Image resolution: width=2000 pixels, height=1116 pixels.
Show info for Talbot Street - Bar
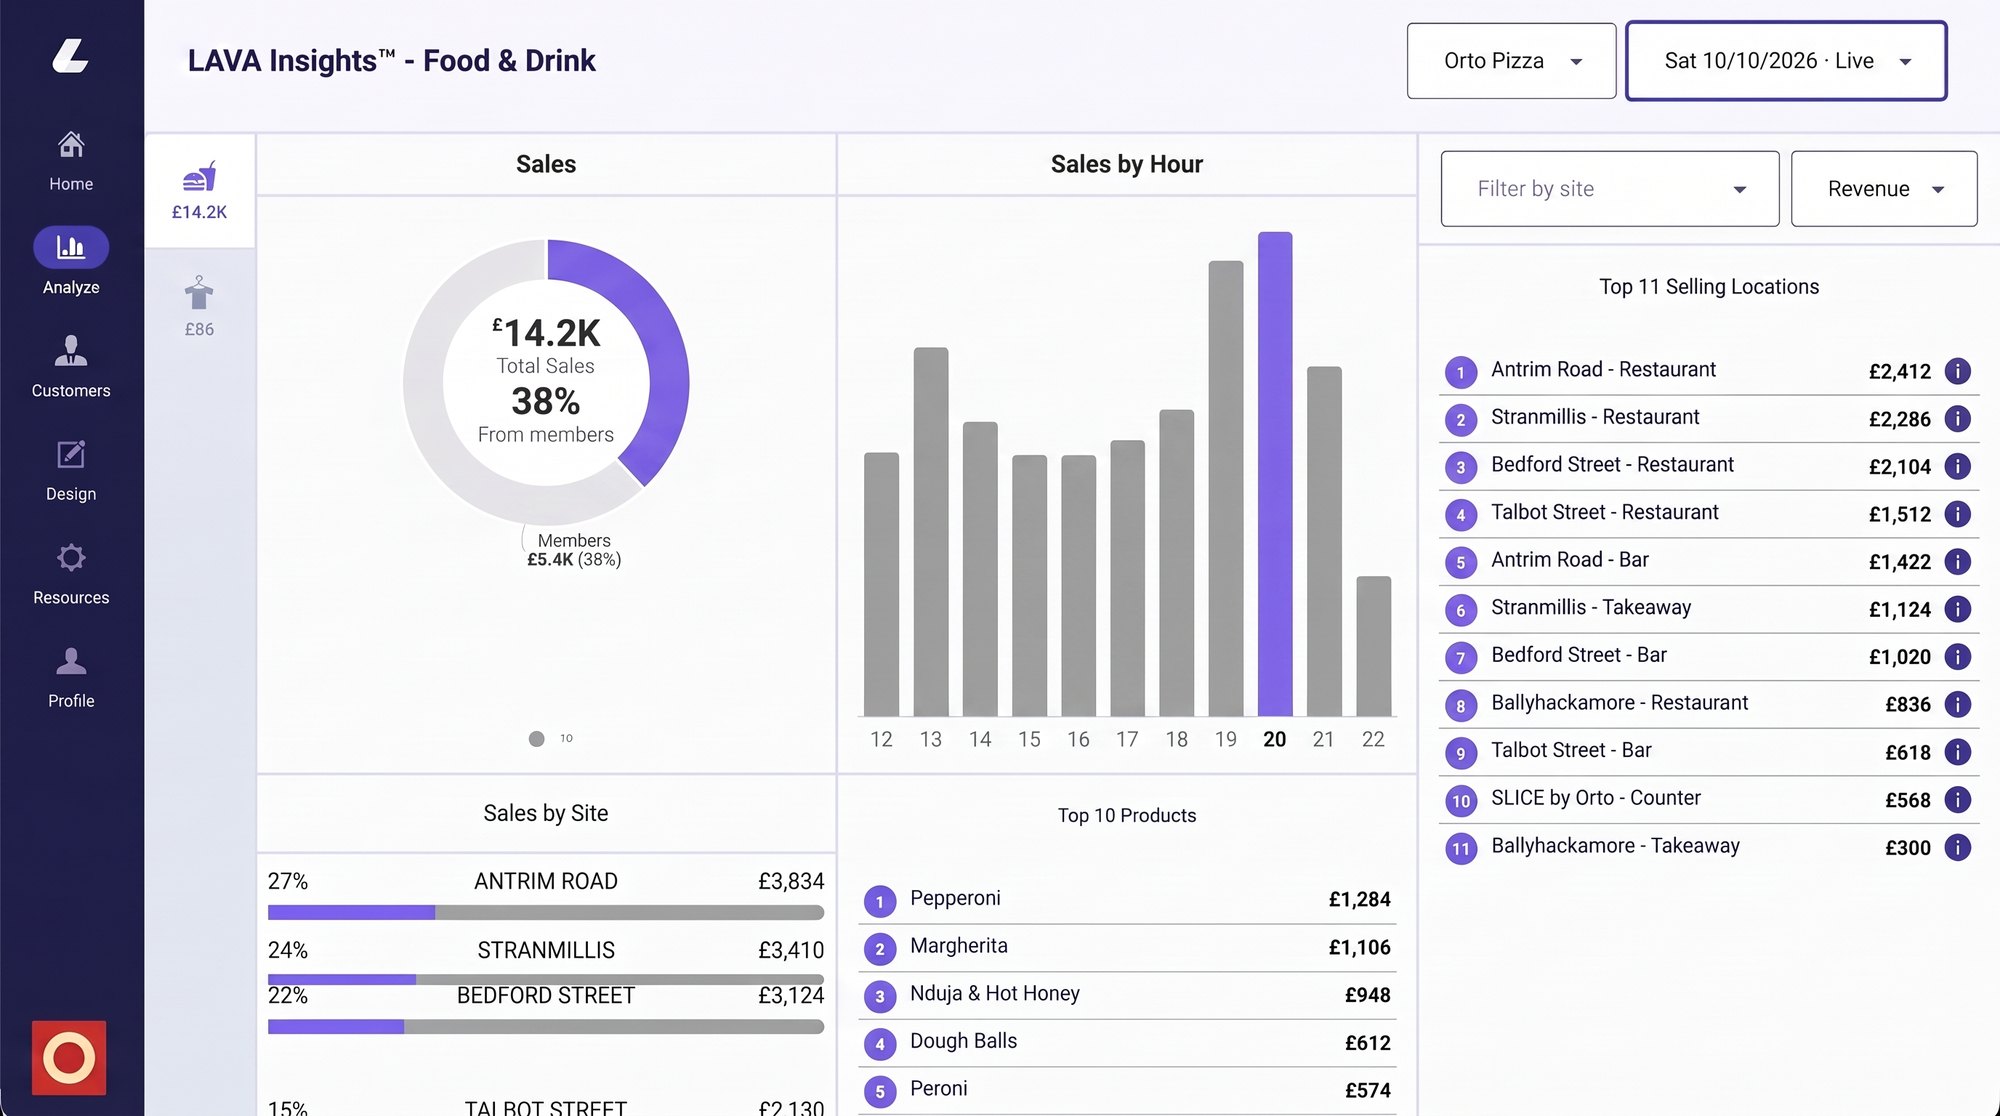click(x=1958, y=752)
